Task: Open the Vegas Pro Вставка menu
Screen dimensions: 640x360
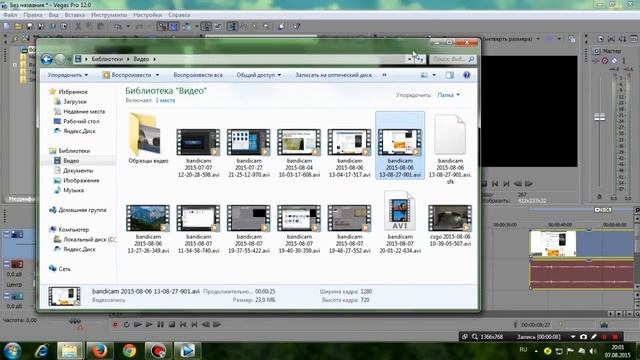Action: 75,15
